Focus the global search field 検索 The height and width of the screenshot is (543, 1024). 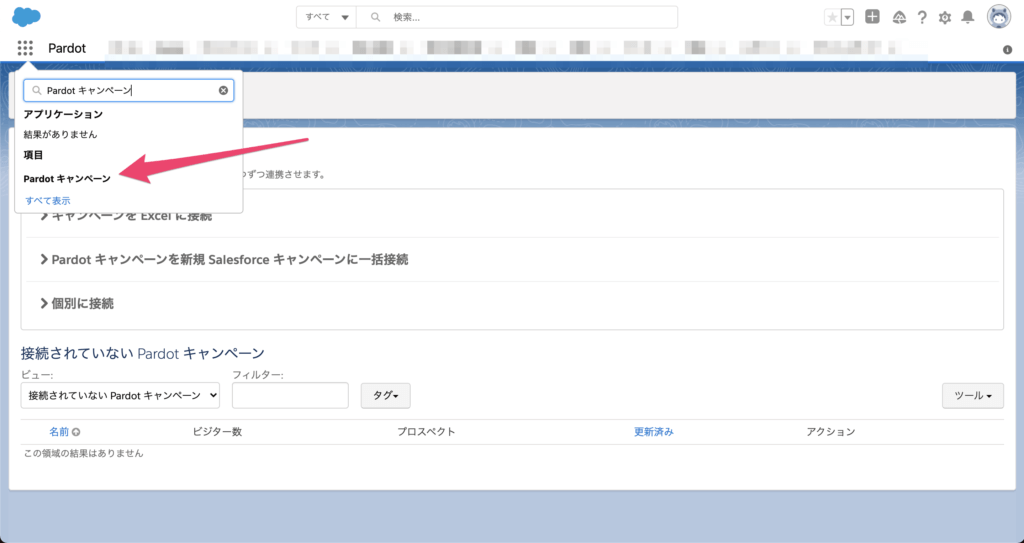pyautogui.click(x=517, y=17)
